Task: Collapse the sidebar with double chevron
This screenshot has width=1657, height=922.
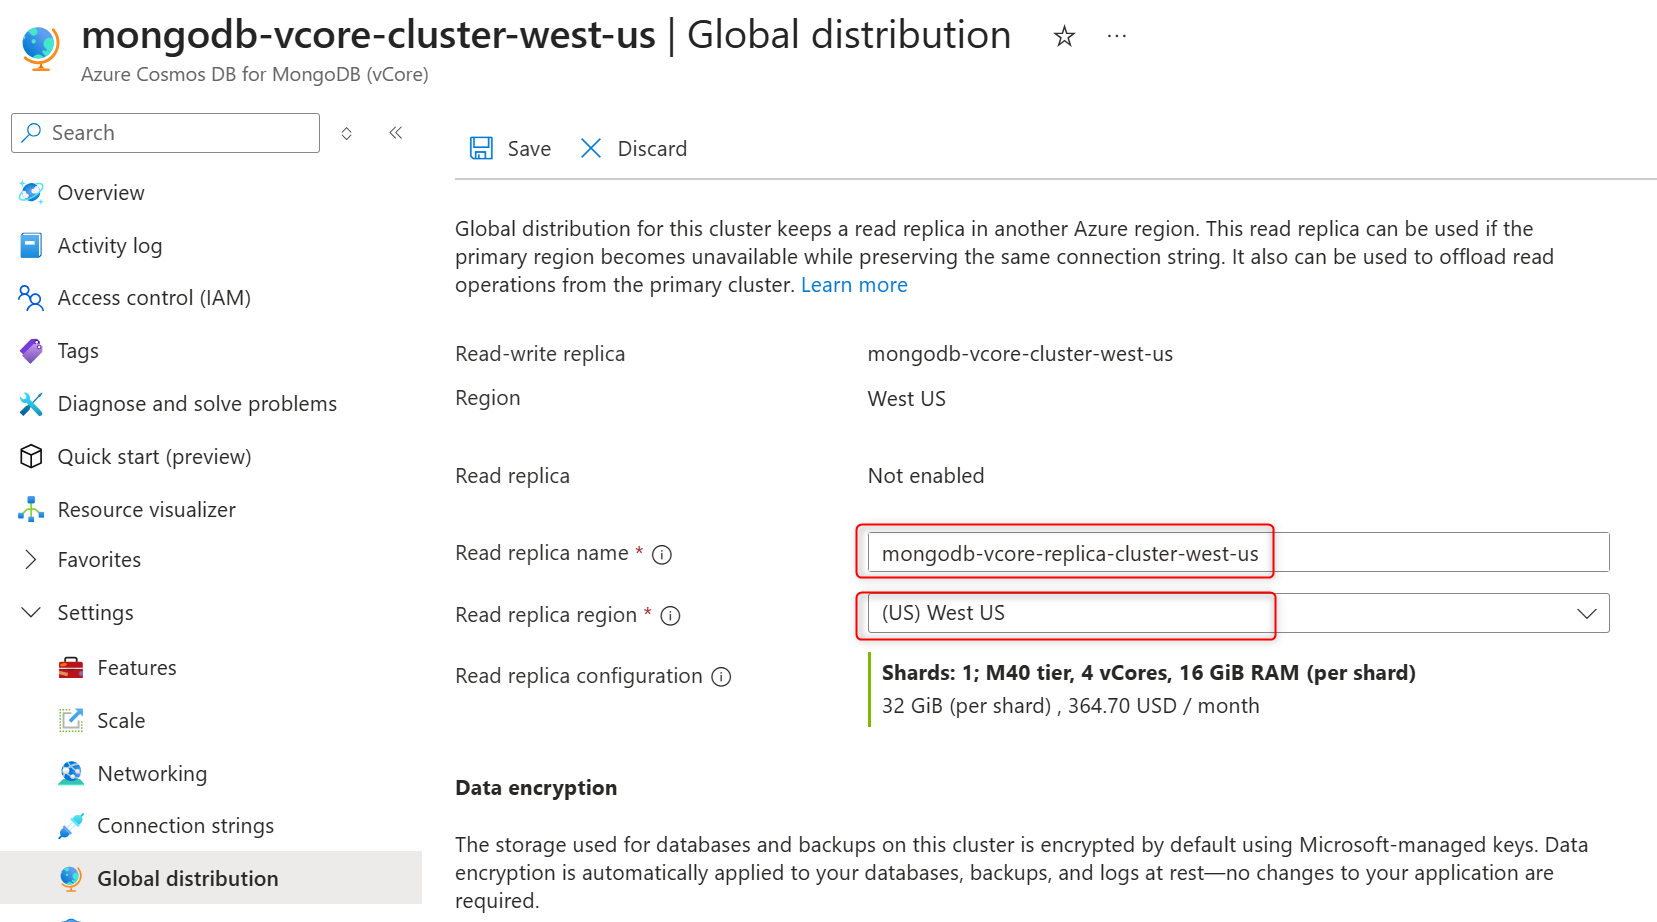Action: pos(396,133)
